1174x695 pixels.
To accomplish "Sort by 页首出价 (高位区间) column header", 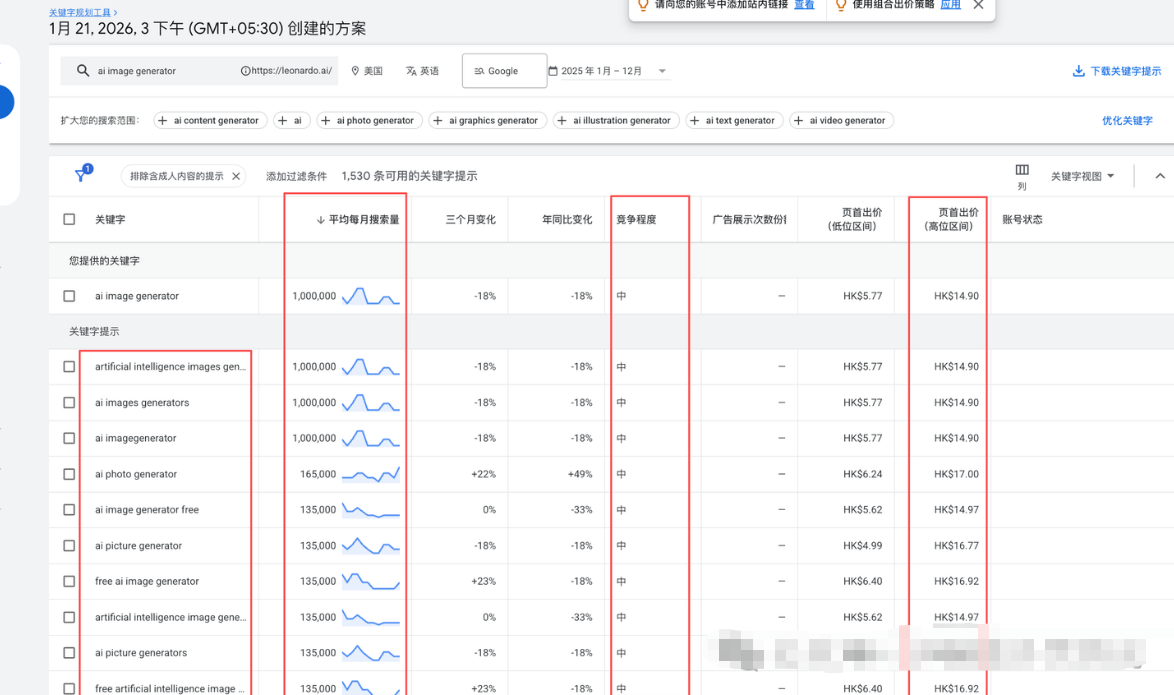I will (x=949, y=219).
